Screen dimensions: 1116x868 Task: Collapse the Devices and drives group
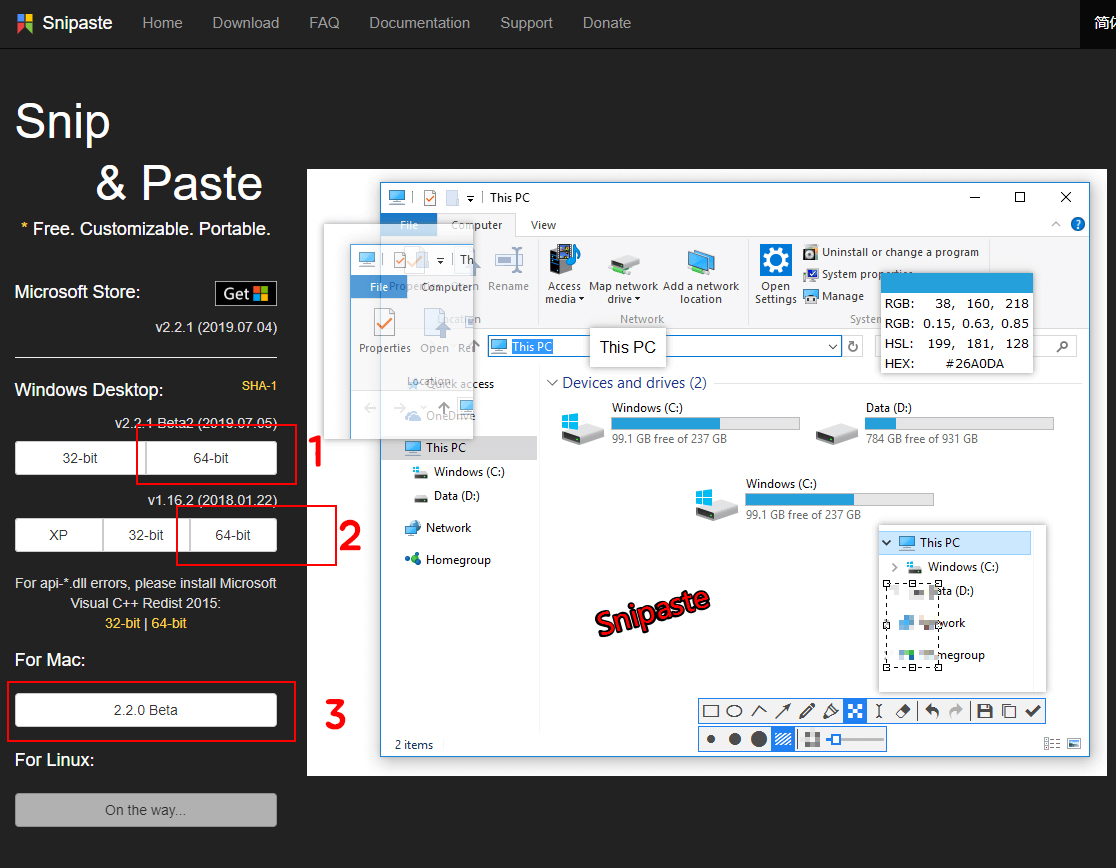(552, 383)
